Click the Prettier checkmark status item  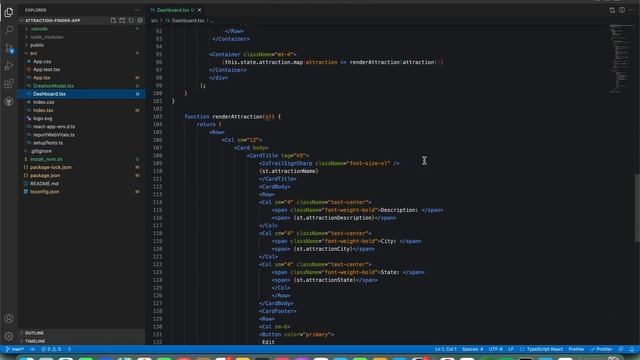(601, 349)
